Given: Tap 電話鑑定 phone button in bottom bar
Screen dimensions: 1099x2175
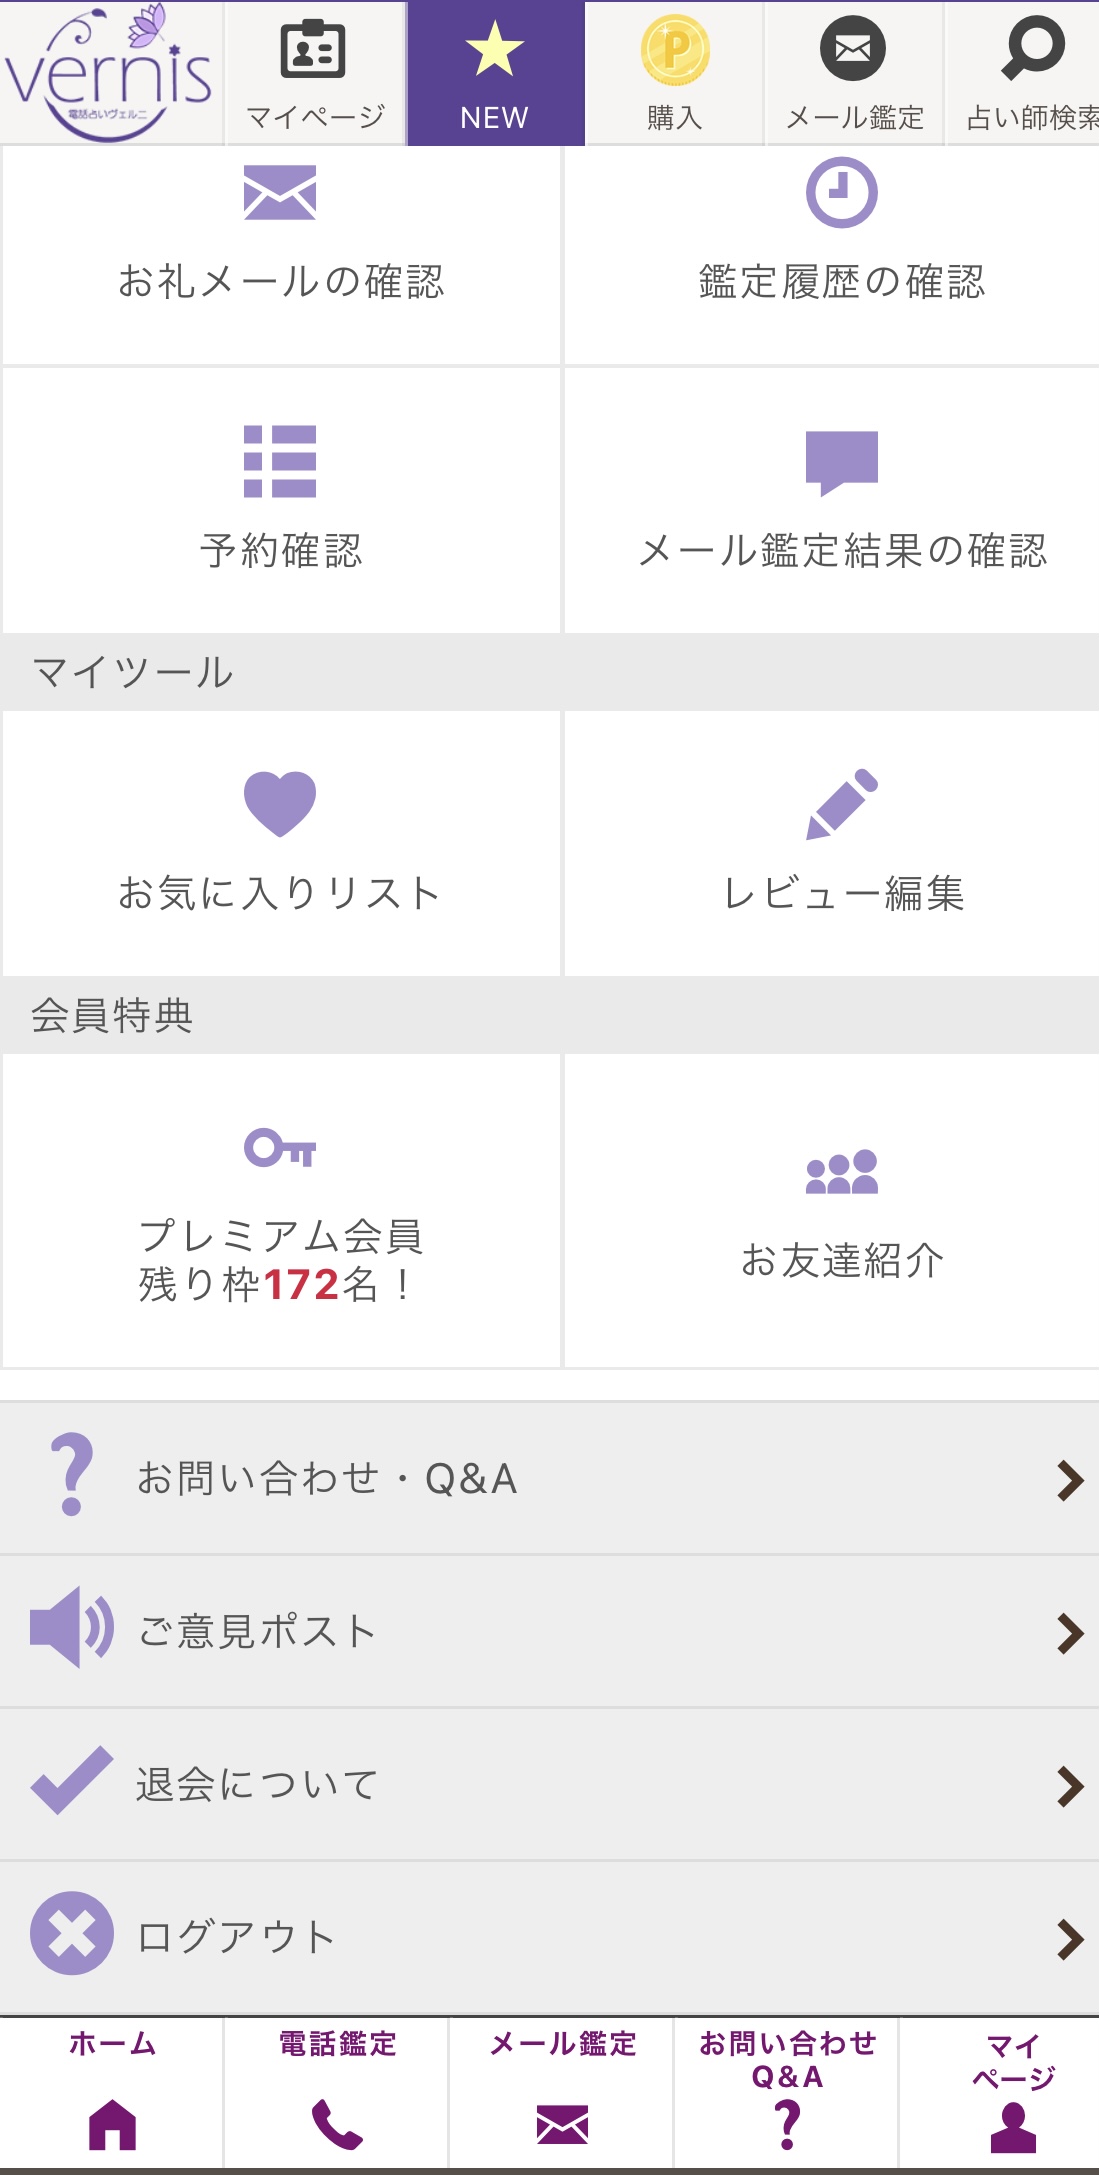Looking at the screenshot, I should (337, 2093).
